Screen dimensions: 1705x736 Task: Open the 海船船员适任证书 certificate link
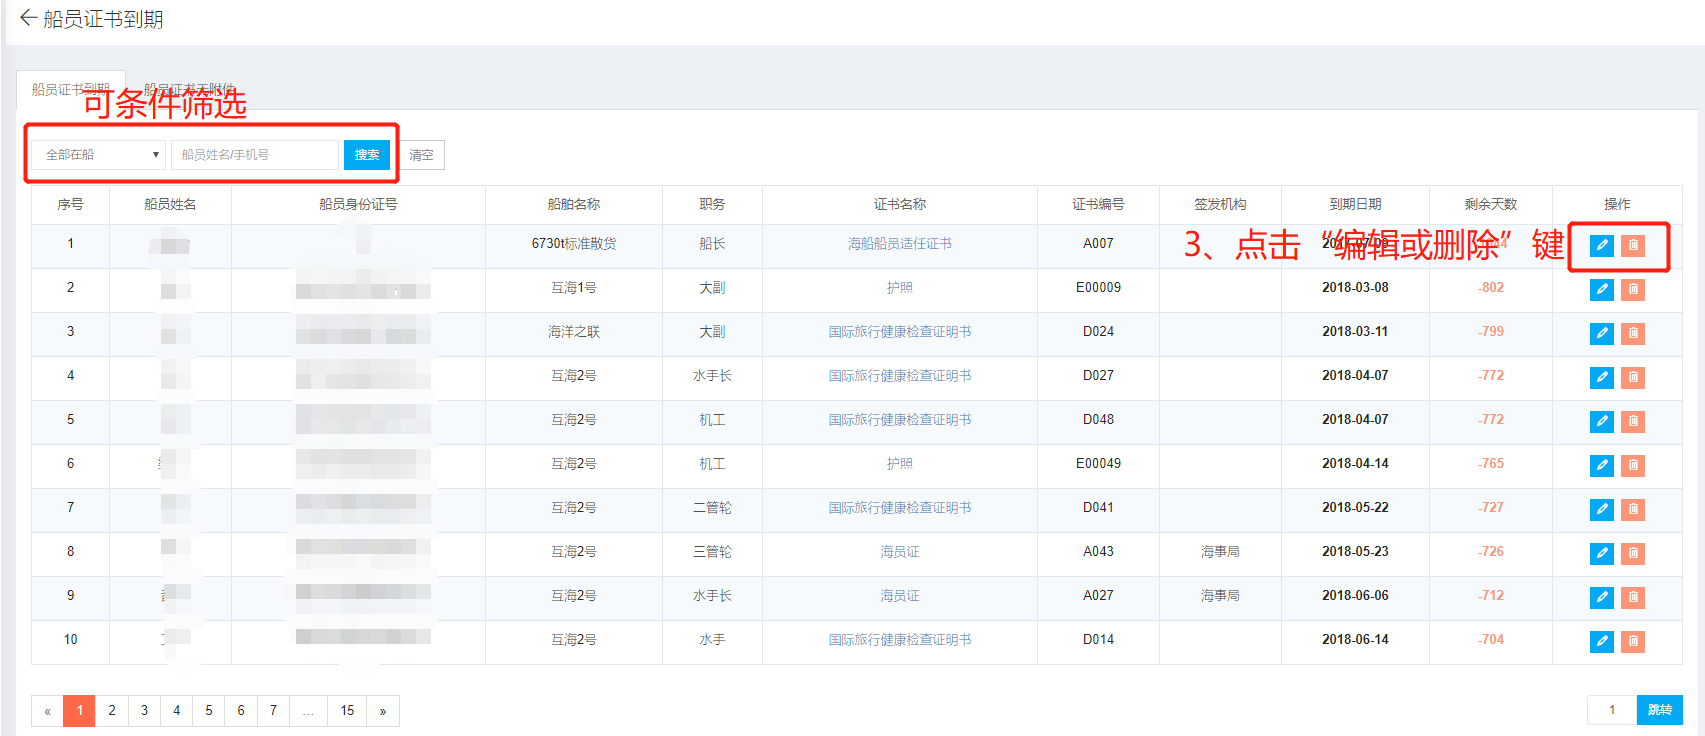point(900,243)
